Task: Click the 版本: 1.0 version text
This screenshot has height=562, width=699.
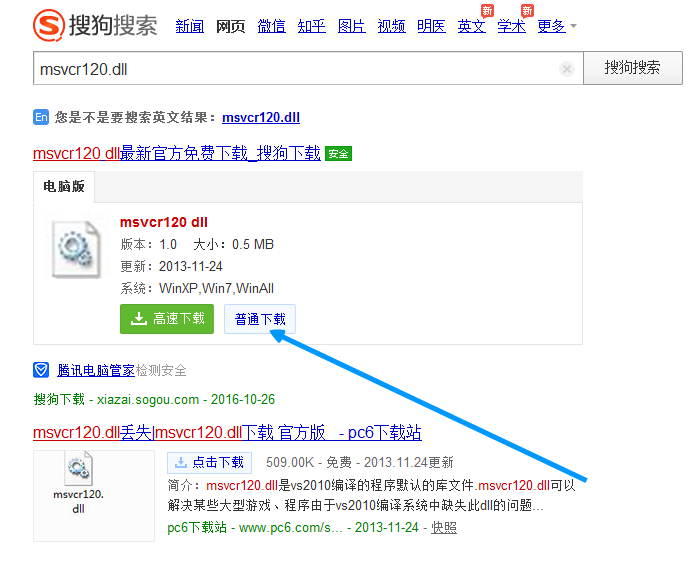Action: click(148, 244)
